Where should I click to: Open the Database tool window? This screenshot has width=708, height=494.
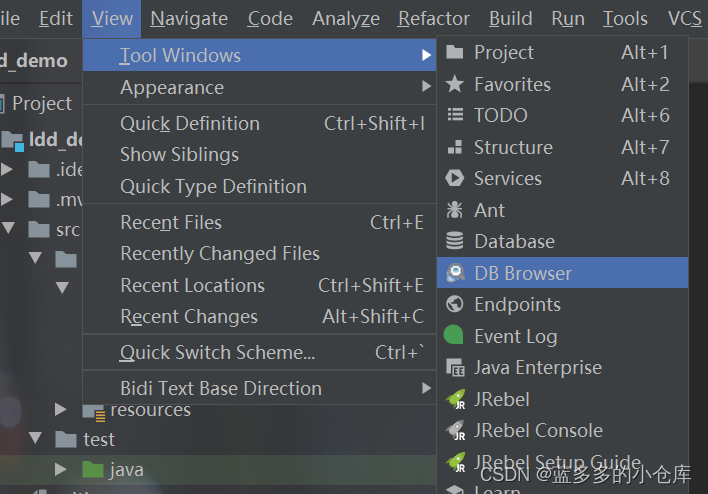562,241
